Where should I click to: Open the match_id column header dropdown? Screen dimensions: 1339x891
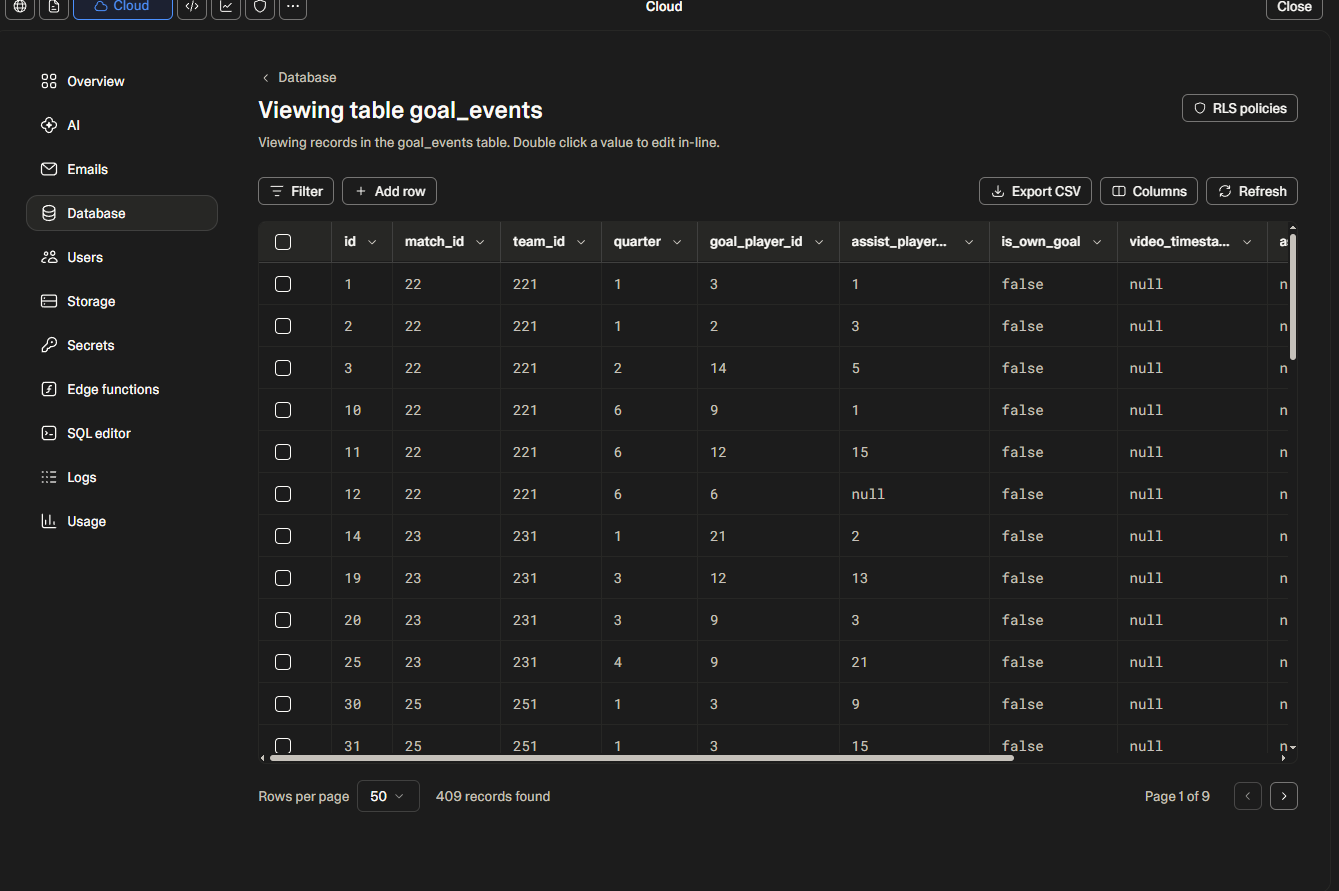click(479, 241)
